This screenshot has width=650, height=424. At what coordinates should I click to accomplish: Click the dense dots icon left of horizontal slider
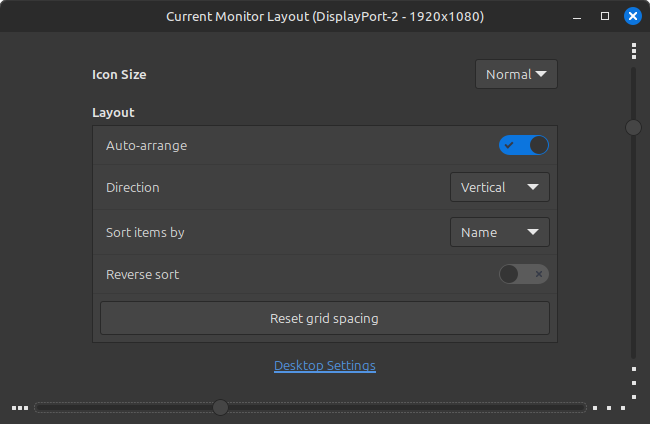(x=20, y=408)
